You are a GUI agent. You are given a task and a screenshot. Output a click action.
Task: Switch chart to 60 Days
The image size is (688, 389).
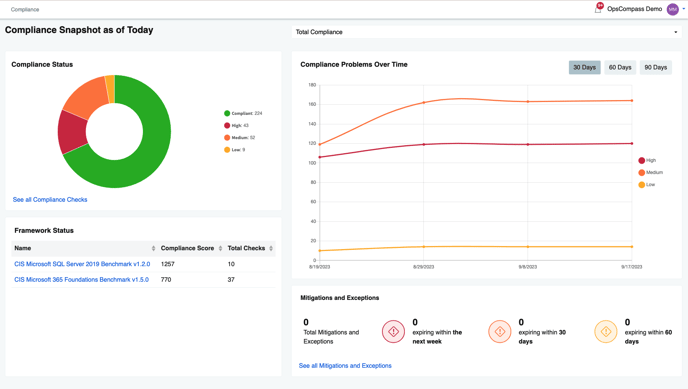(620, 68)
